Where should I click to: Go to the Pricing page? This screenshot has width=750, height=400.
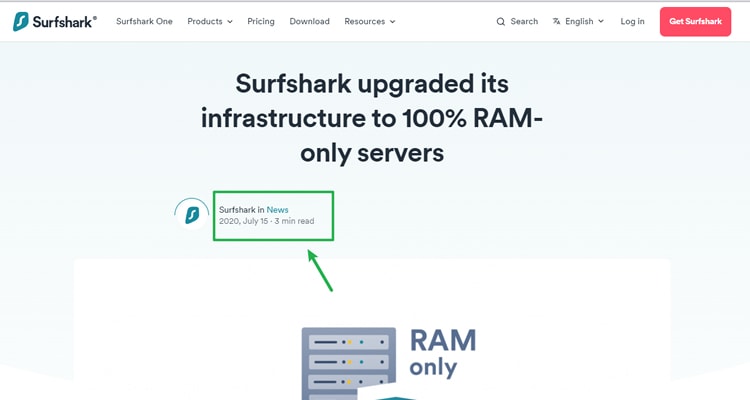click(261, 22)
